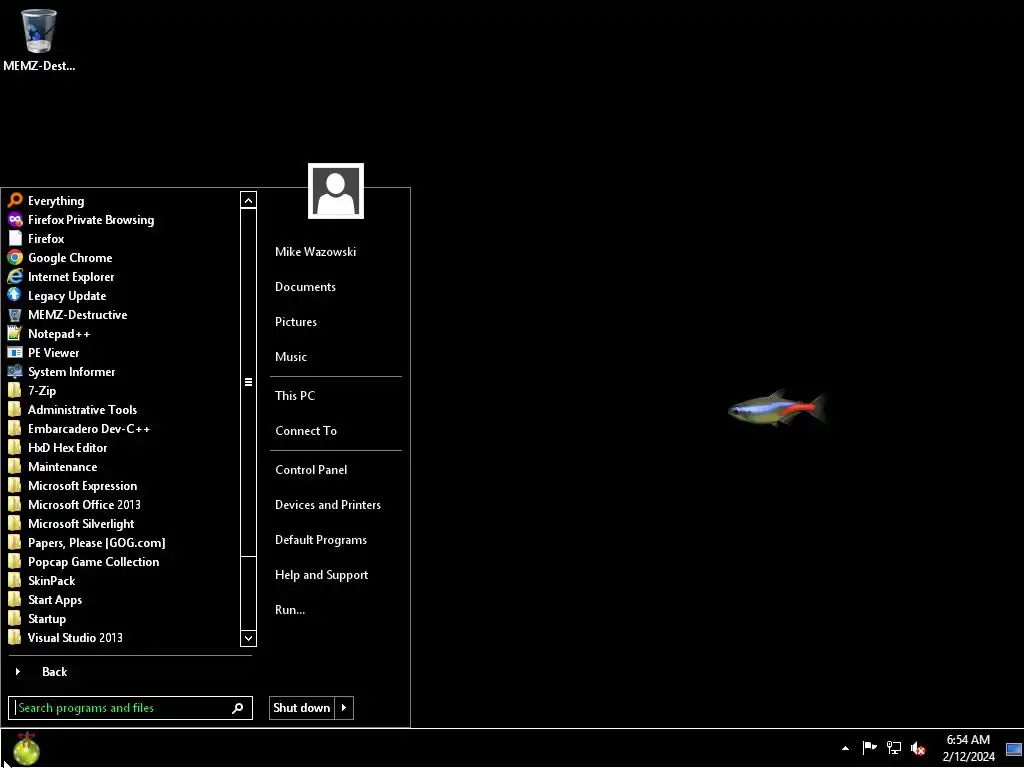Click the Google Chrome icon
Image resolution: width=1024 pixels, height=768 pixels.
(15, 257)
